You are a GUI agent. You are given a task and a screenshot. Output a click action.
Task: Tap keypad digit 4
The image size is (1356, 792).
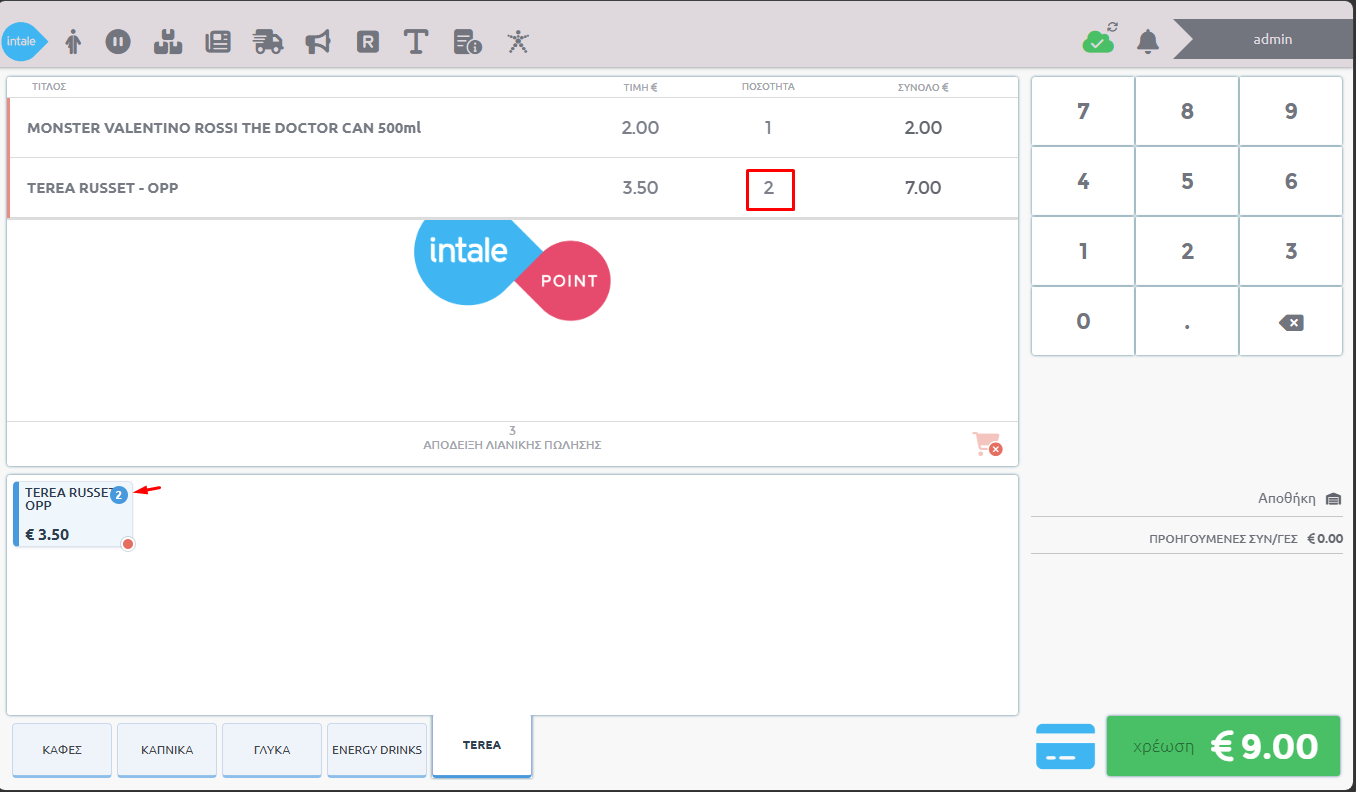(1083, 182)
